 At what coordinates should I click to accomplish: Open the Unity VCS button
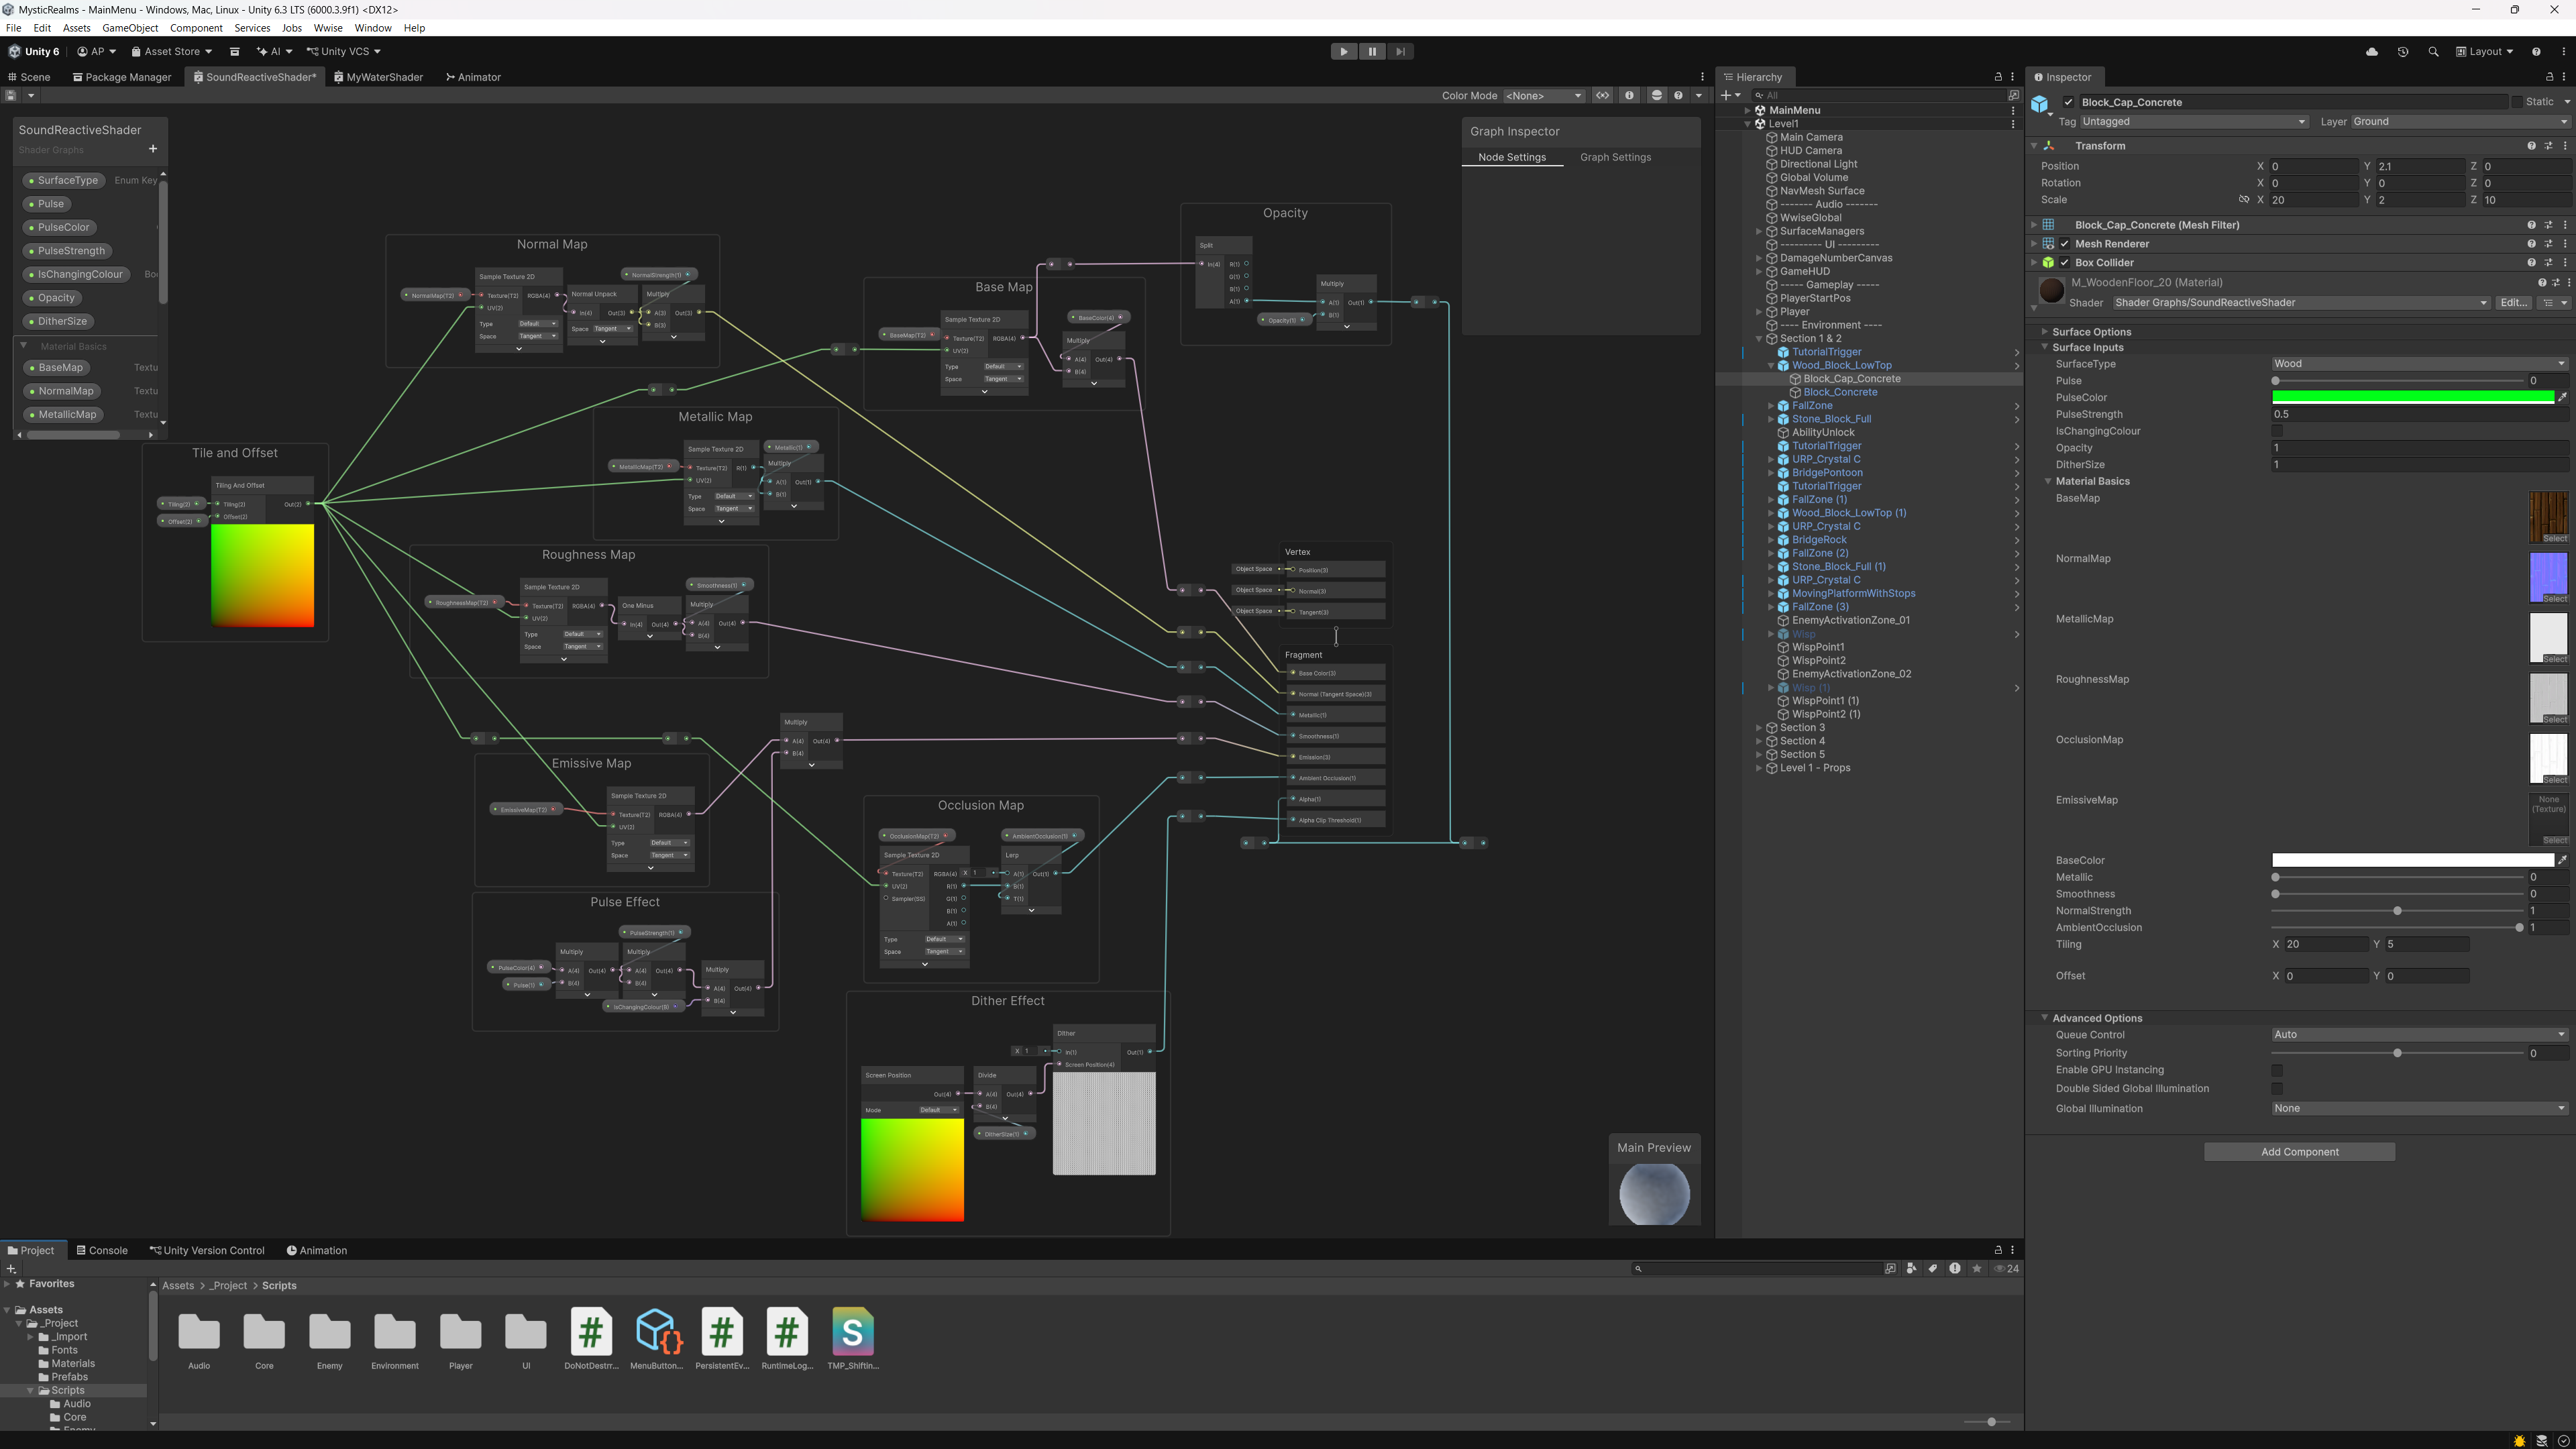343,52
